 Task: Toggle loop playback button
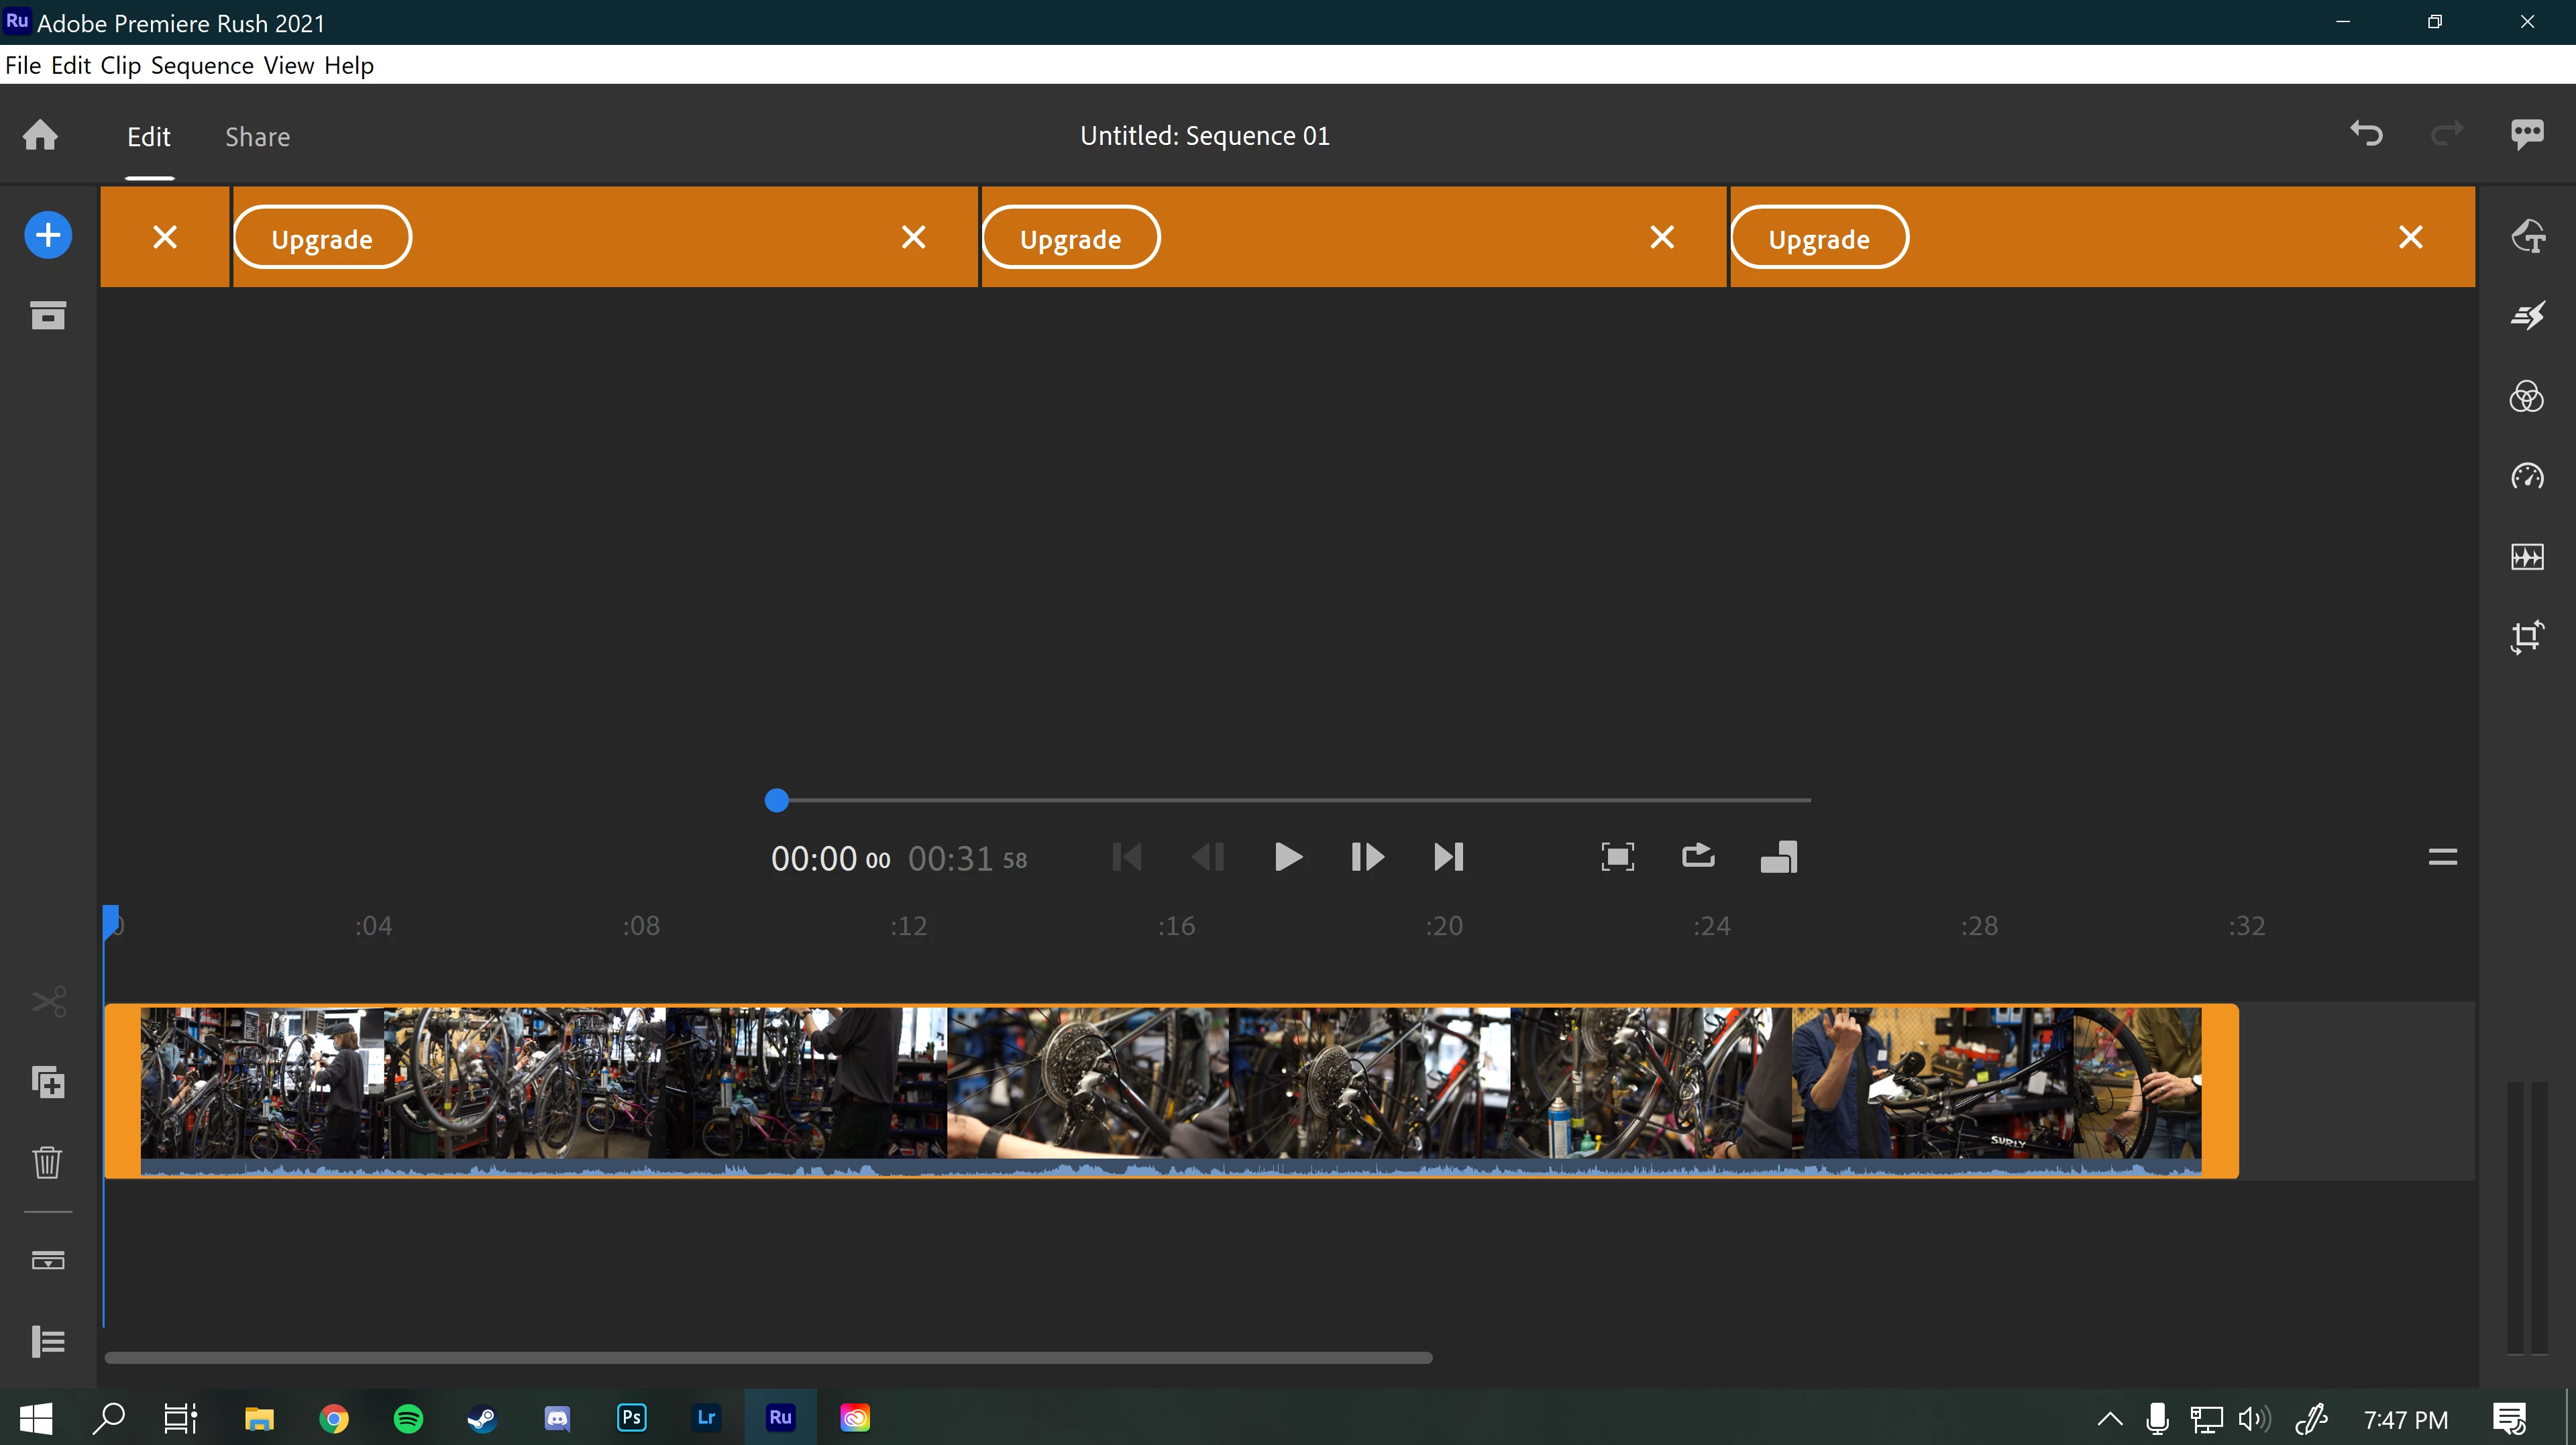tap(1697, 857)
